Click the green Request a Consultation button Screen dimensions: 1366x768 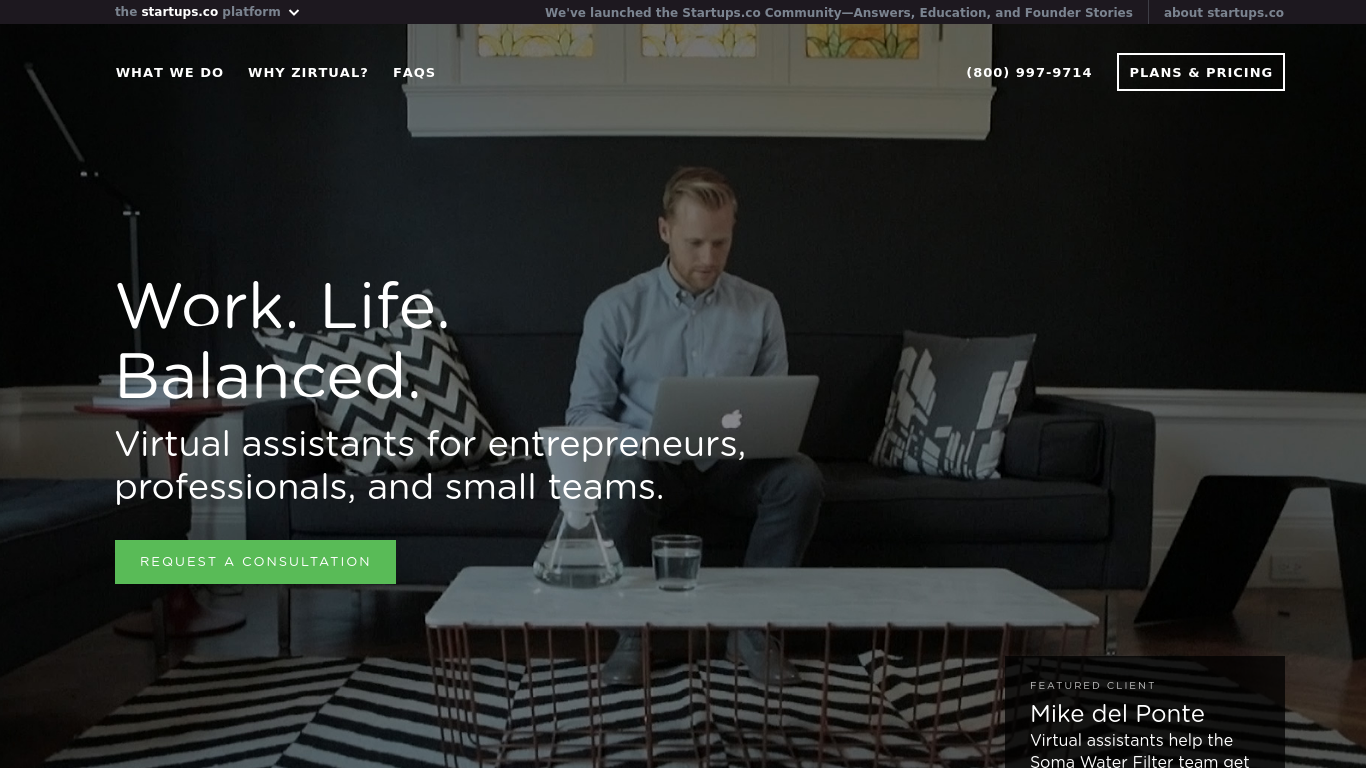(x=255, y=562)
